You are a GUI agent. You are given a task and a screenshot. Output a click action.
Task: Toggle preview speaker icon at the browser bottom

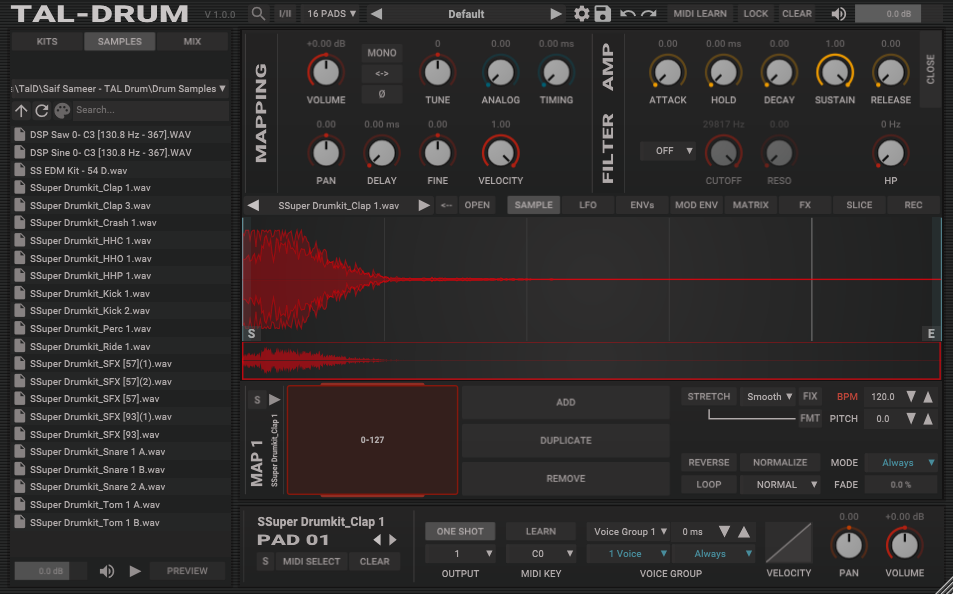pos(107,571)
